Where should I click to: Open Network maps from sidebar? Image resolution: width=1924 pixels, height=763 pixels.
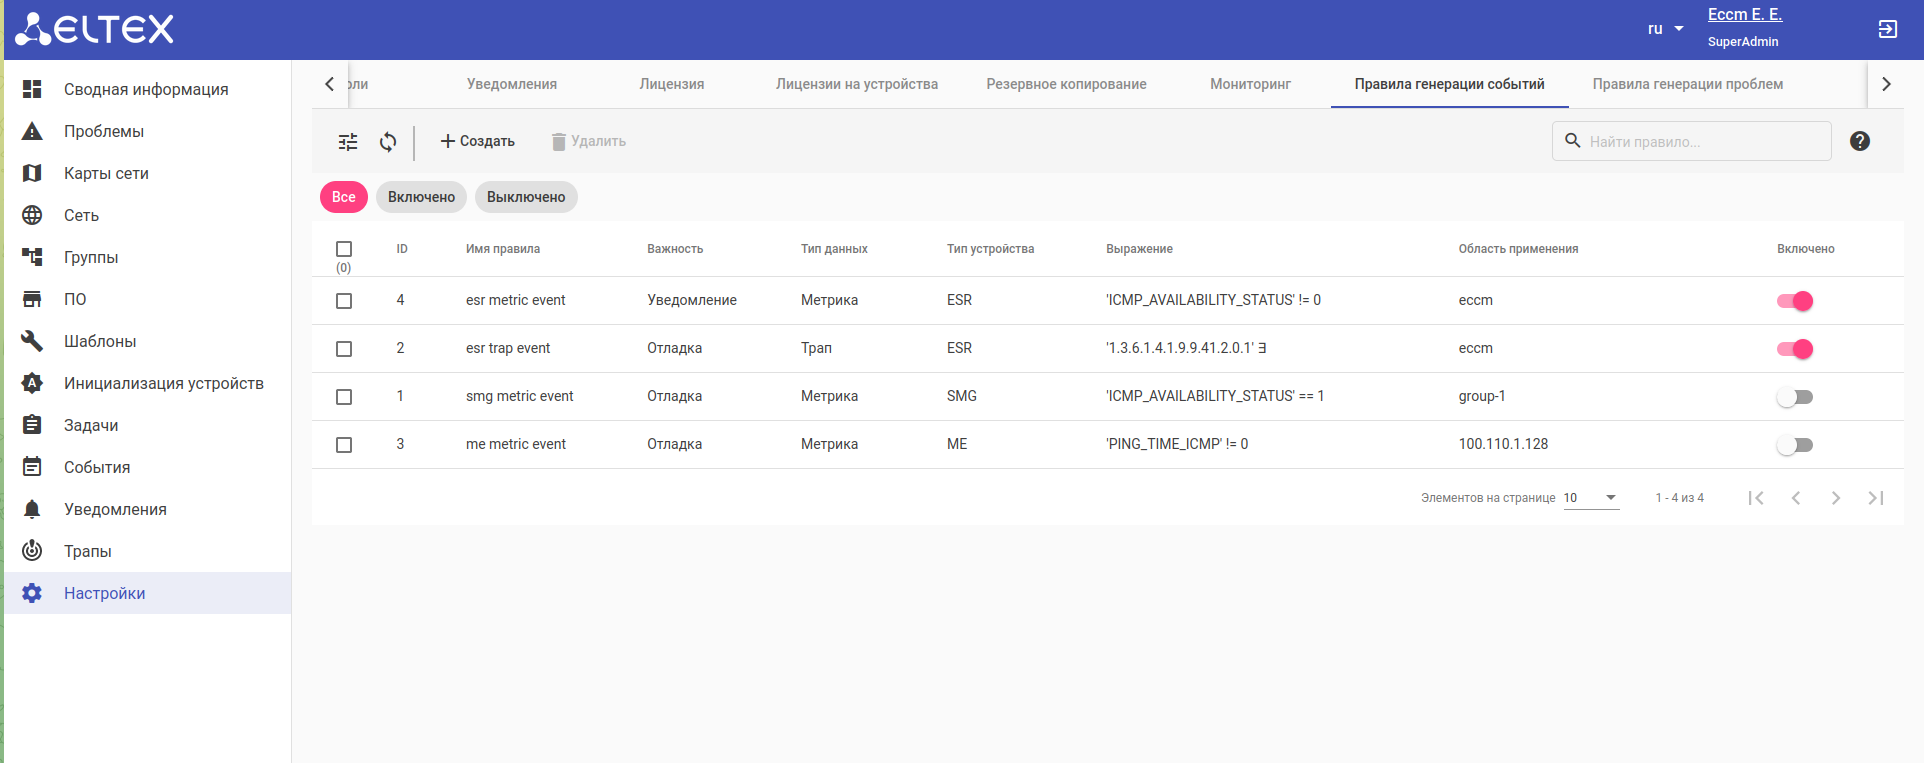click(x=106, y=173)
